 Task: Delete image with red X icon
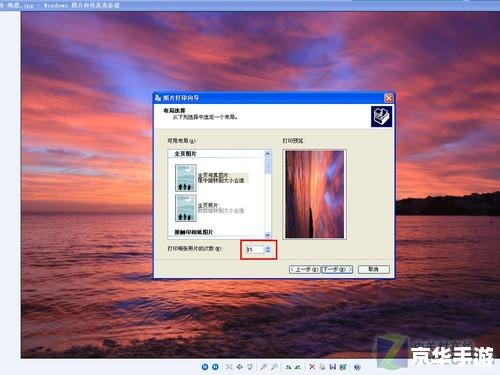312,367
